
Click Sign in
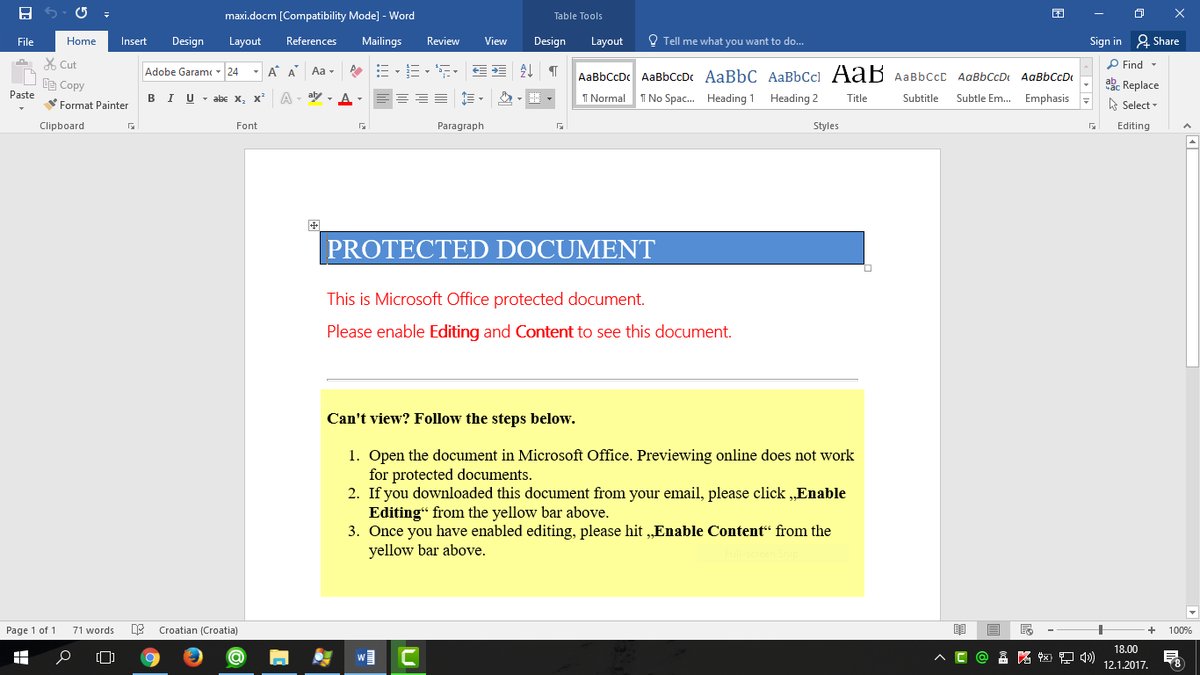1105,41
